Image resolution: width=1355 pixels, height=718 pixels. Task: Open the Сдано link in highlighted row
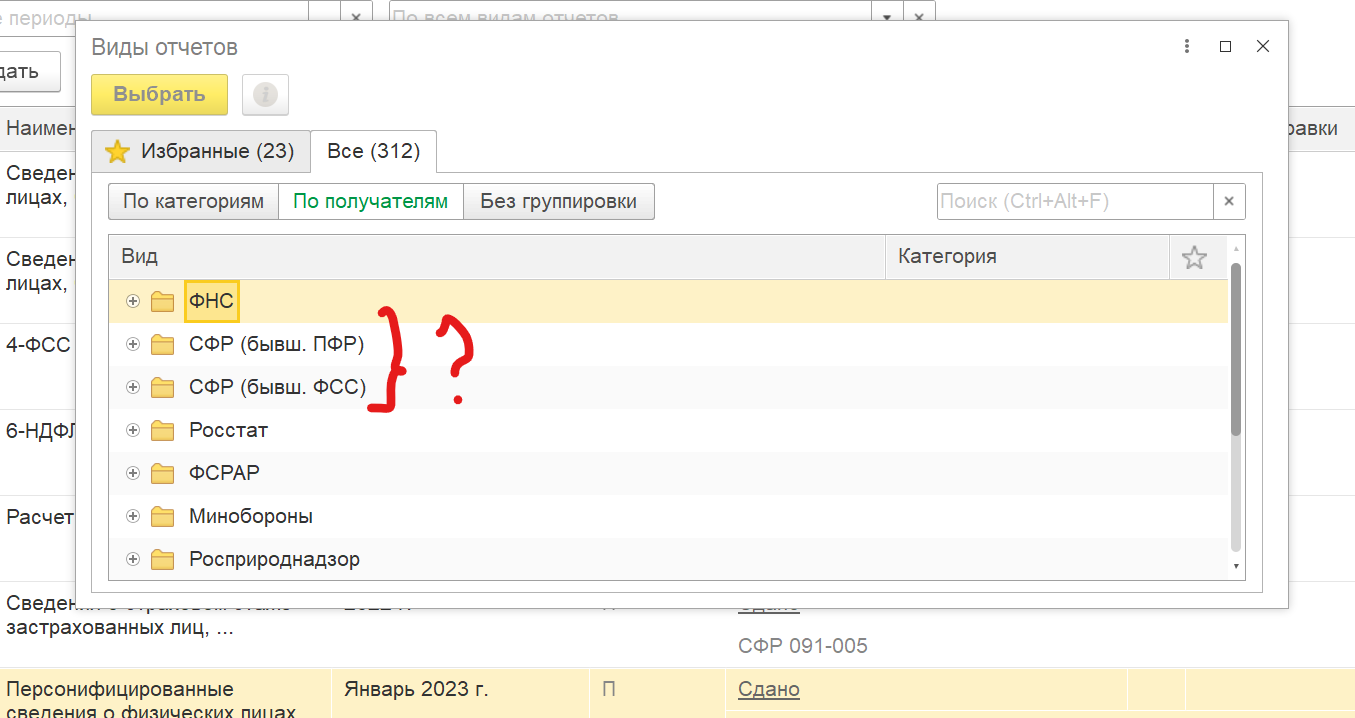point(768,689)
